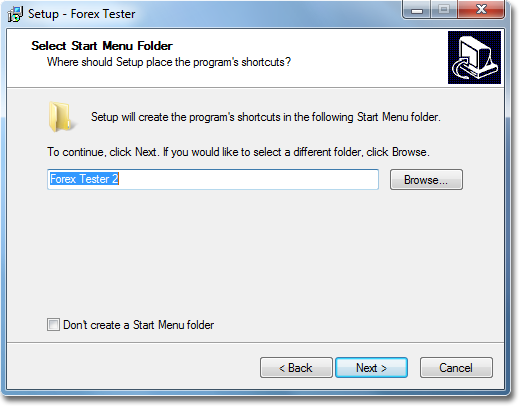Click the Setup will create shortcuts description text
Screen dimensions: 525x410
tap(266, 117)
